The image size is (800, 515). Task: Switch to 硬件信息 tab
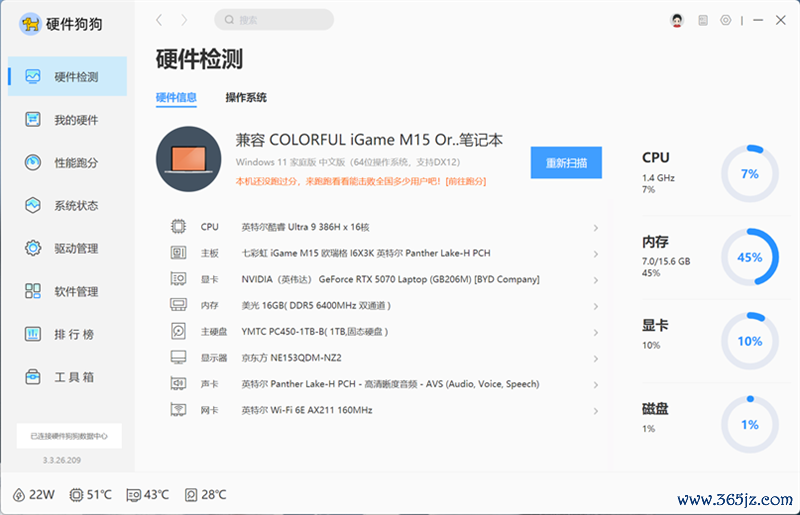[x=176, y=97]
